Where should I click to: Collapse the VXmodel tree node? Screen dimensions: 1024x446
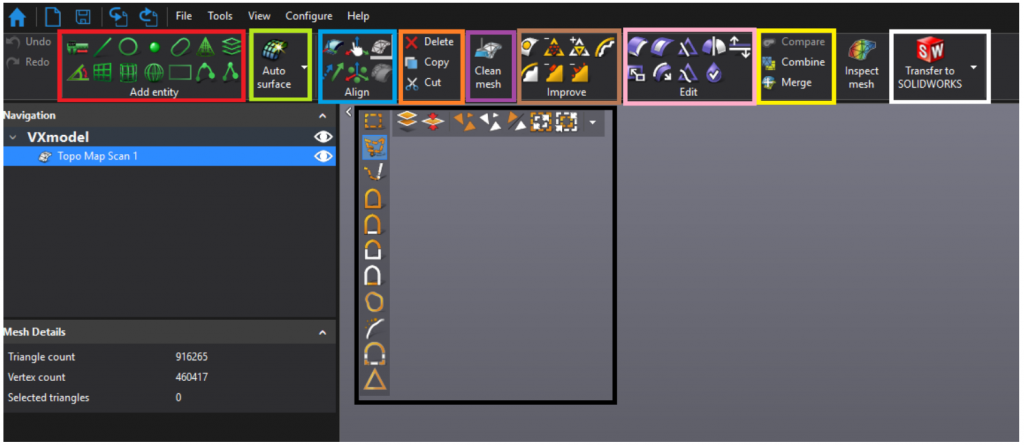pos(13,137)
